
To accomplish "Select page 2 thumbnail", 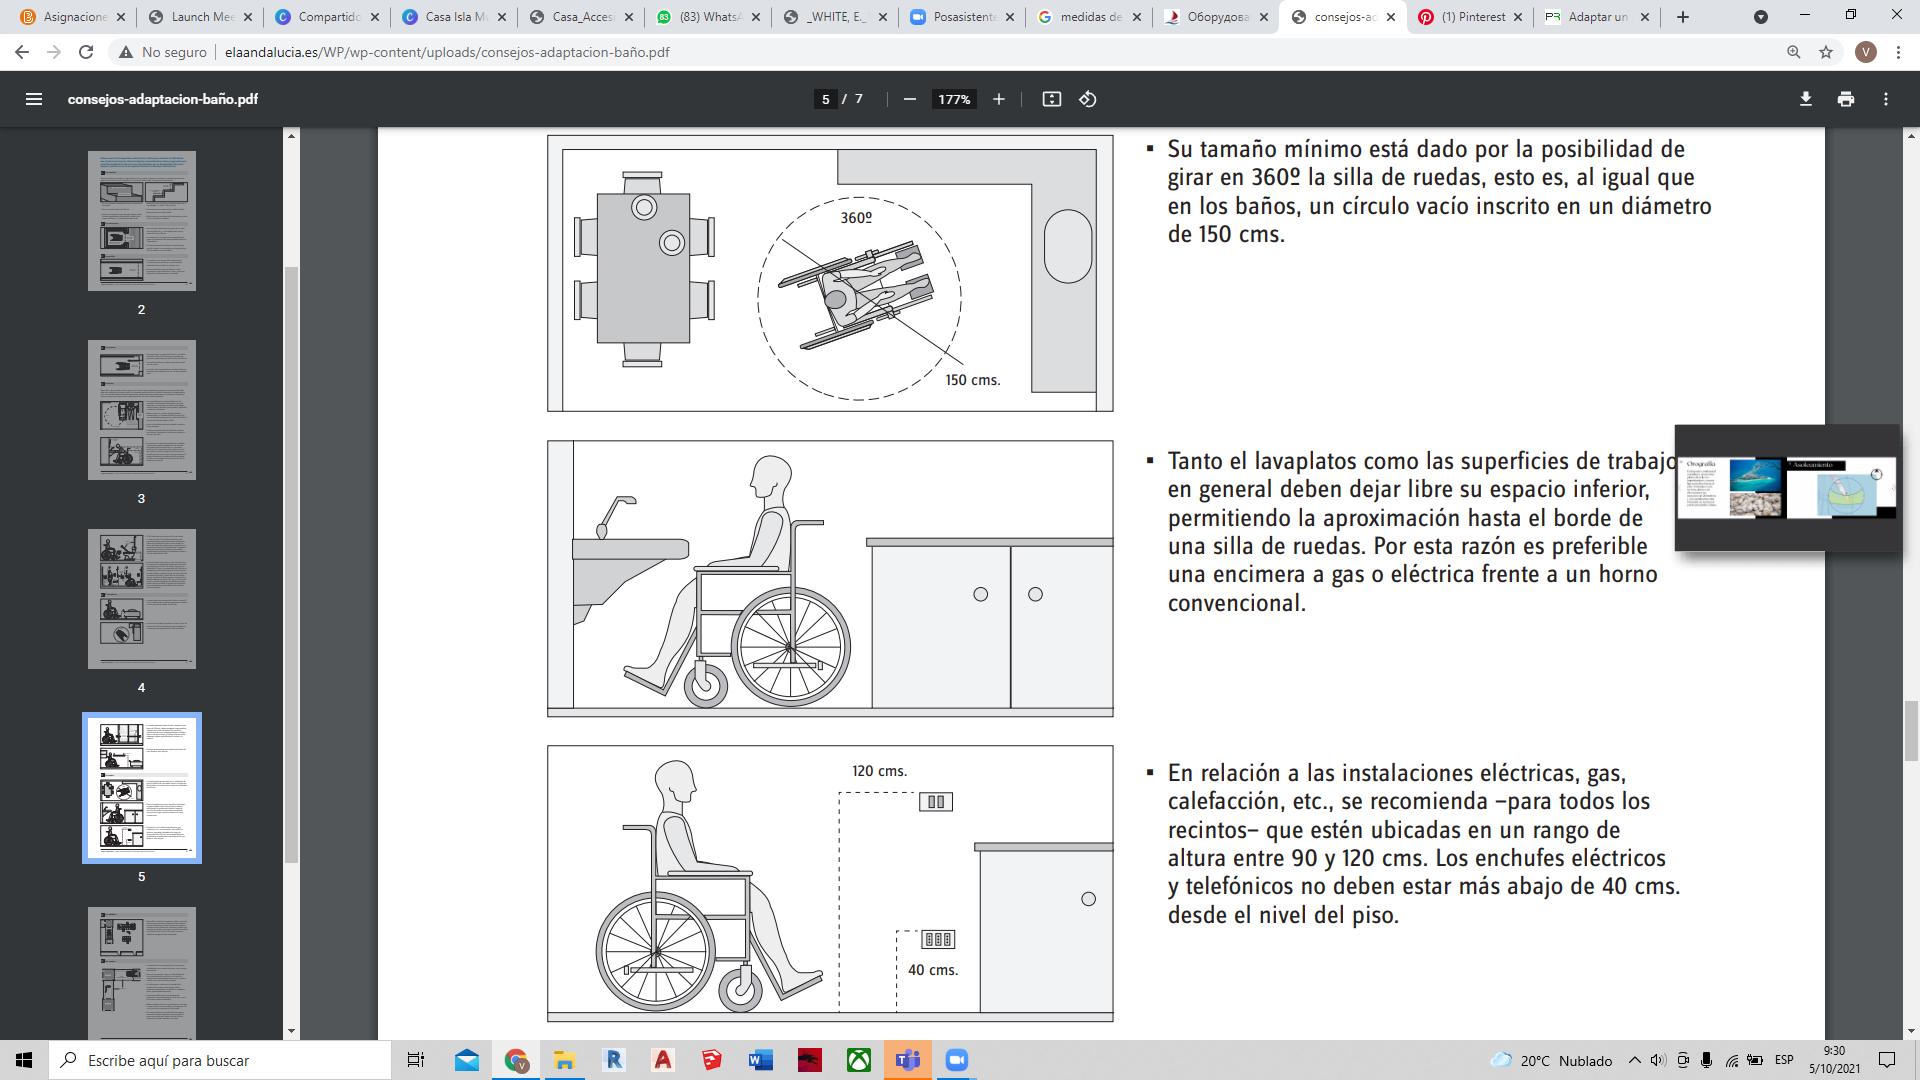I will (142, 221).
